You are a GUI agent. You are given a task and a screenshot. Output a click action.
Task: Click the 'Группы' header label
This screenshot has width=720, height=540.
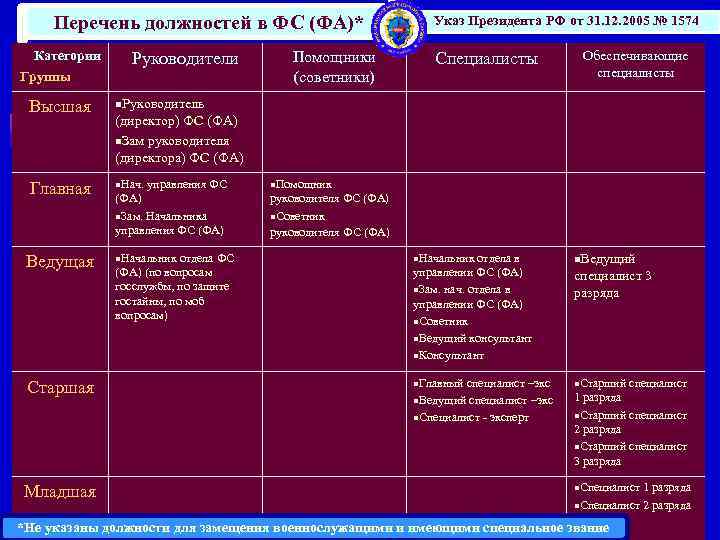[45, 77]
